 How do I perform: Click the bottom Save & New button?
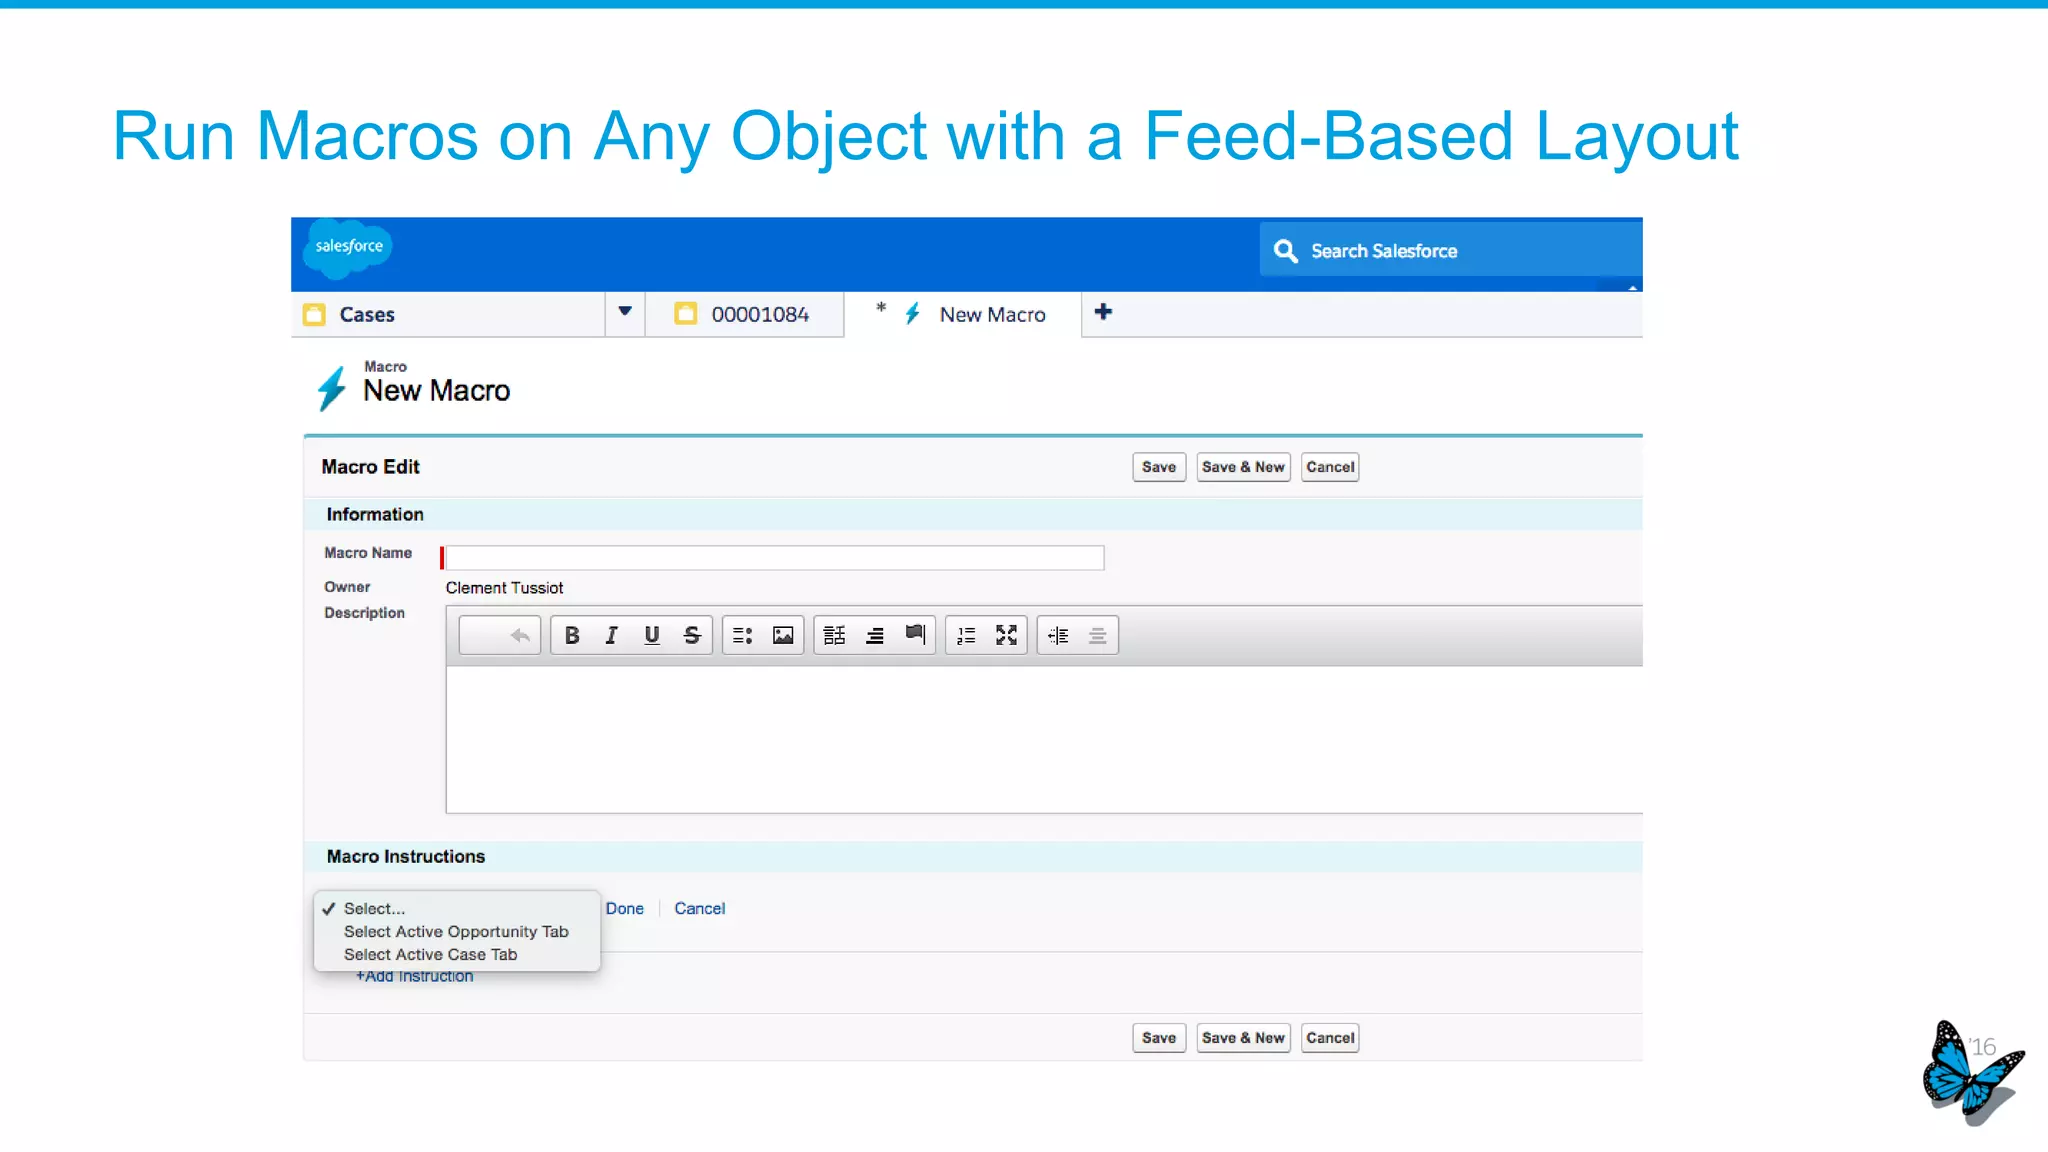coord(1243,1038)
